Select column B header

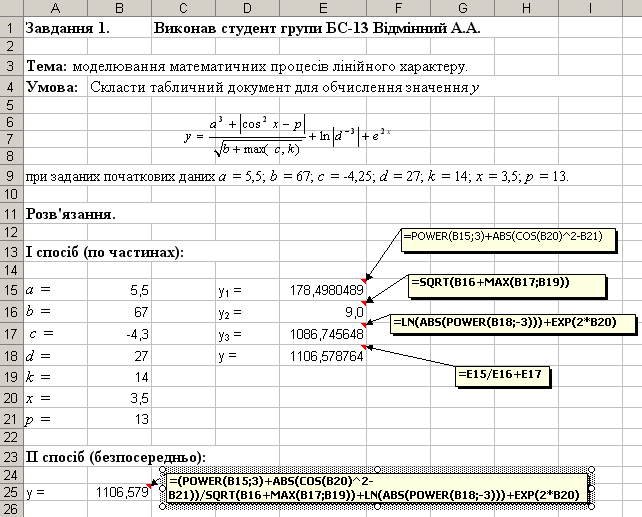click(119, 8)
